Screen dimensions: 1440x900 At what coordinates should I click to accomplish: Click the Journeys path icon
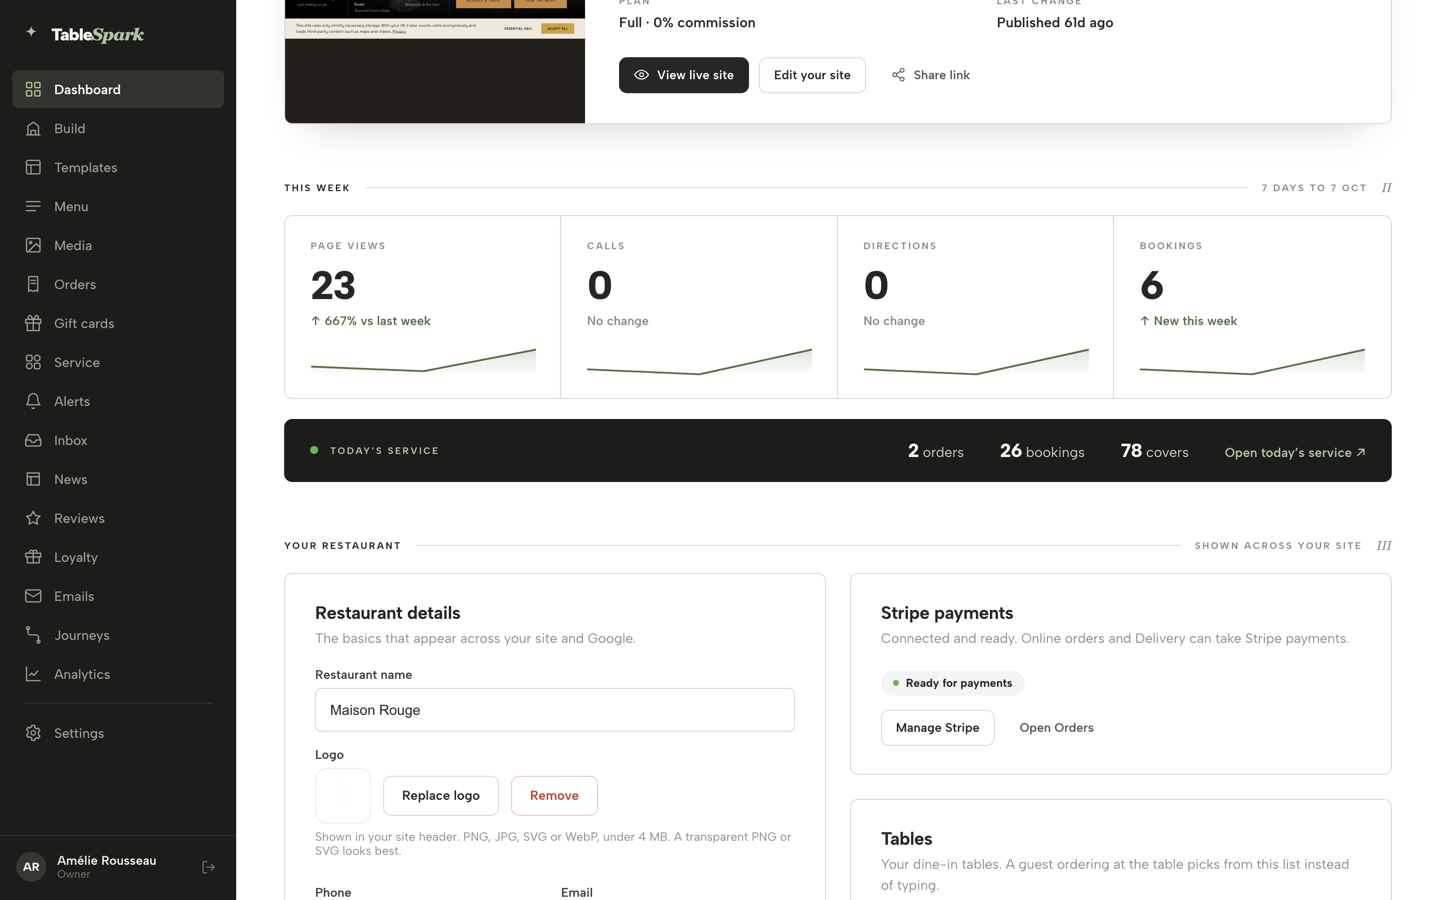[33, 636]
